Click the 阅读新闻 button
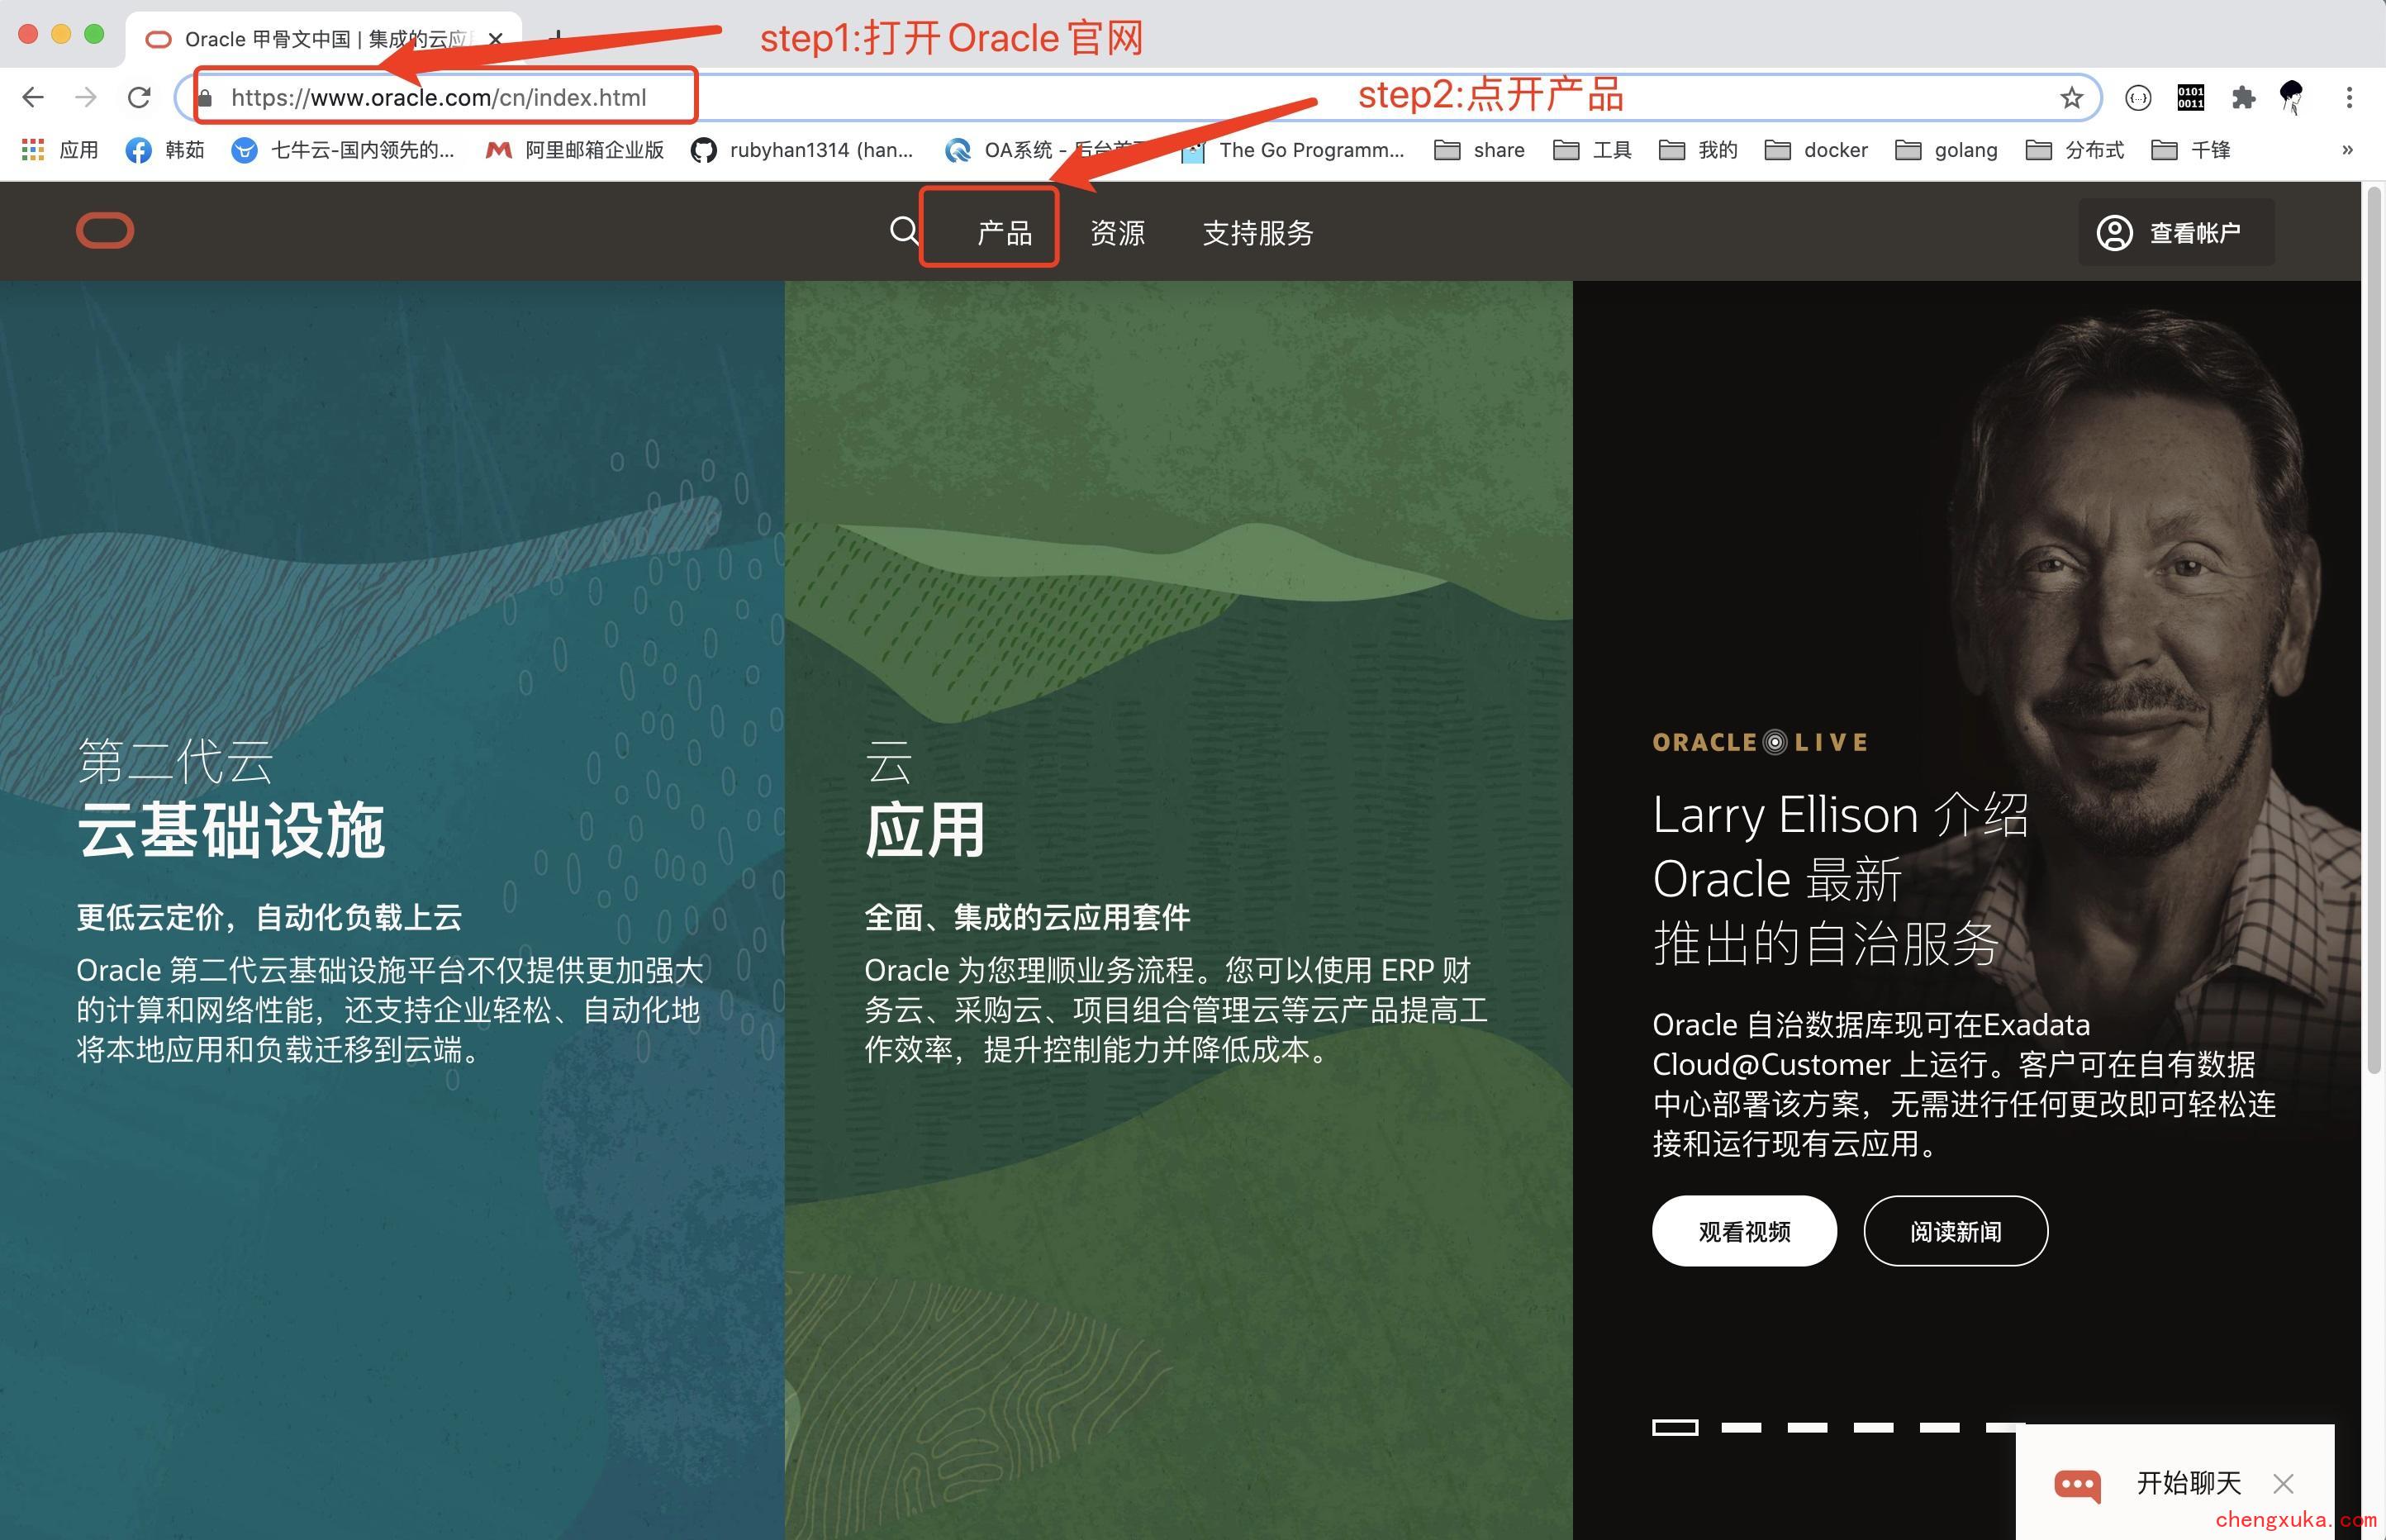 click(x=1955, y=1231)
